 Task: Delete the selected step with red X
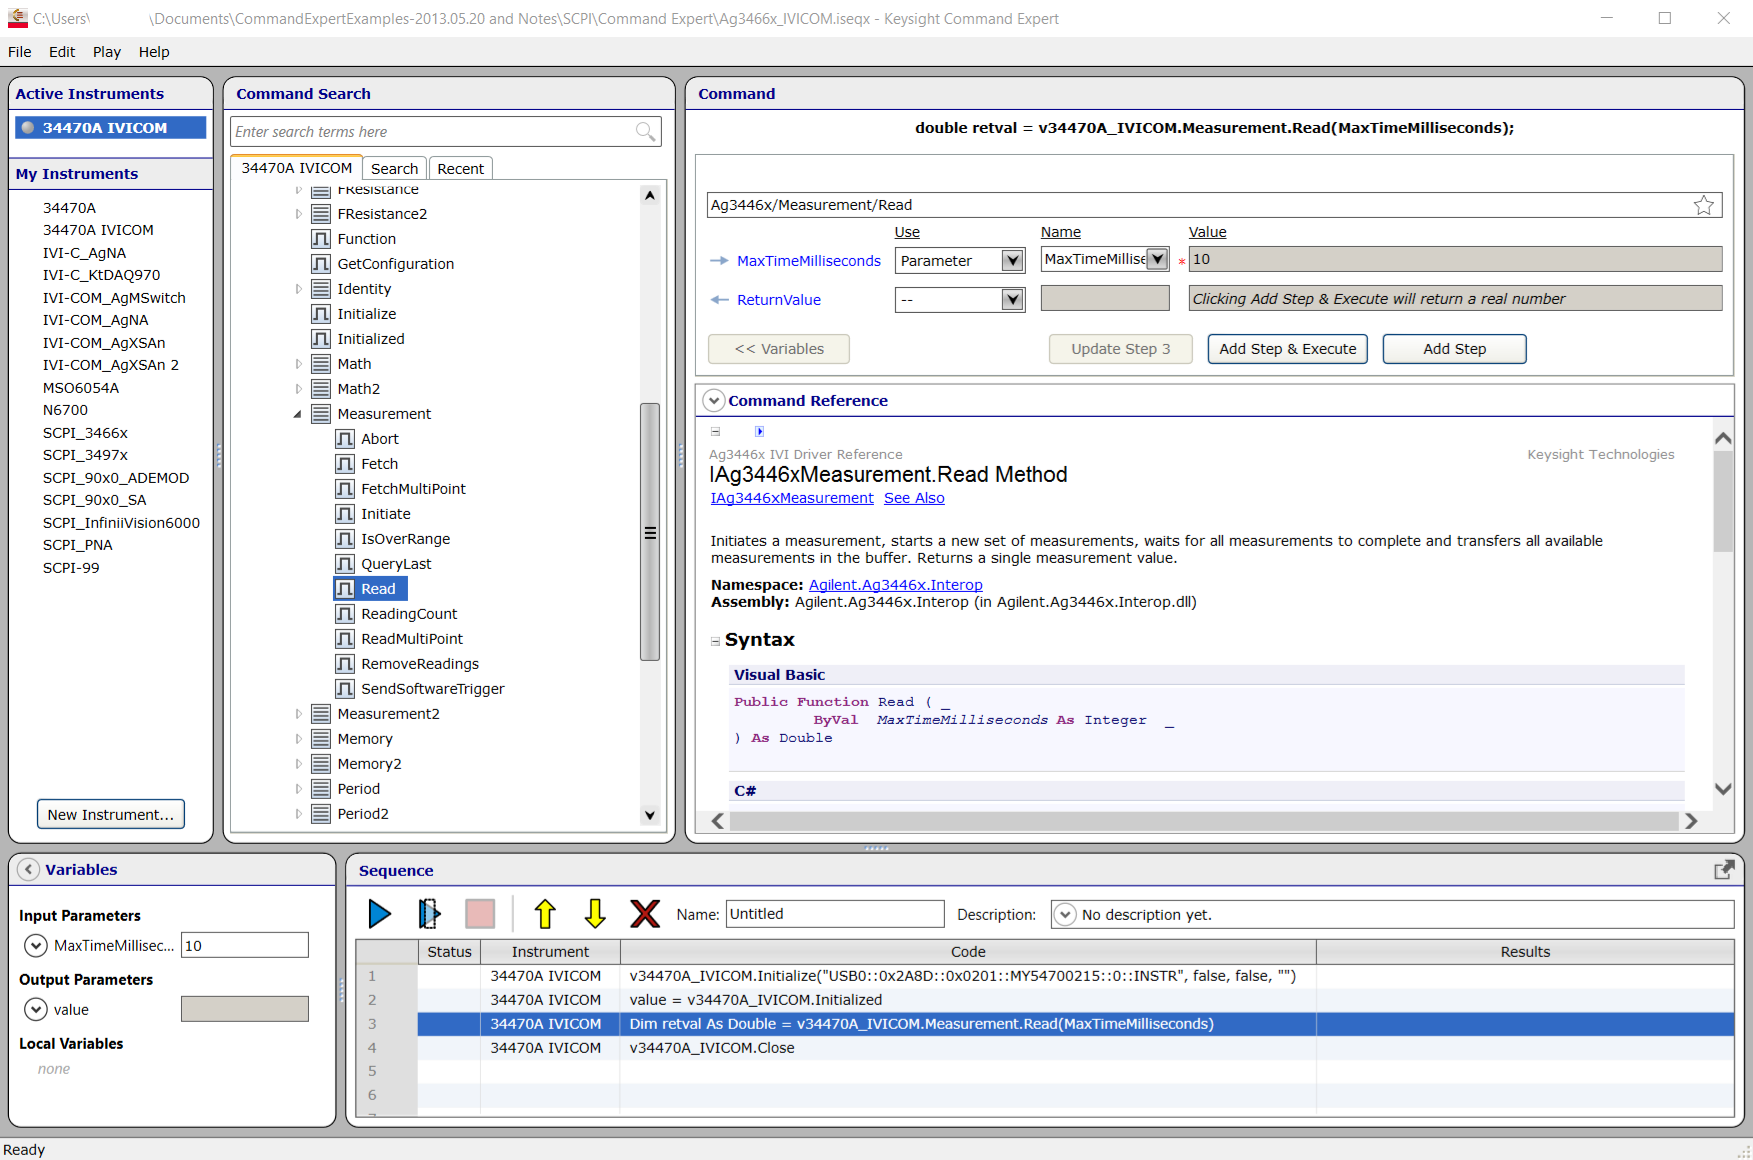pyautogui.click(x=645, y=914)
